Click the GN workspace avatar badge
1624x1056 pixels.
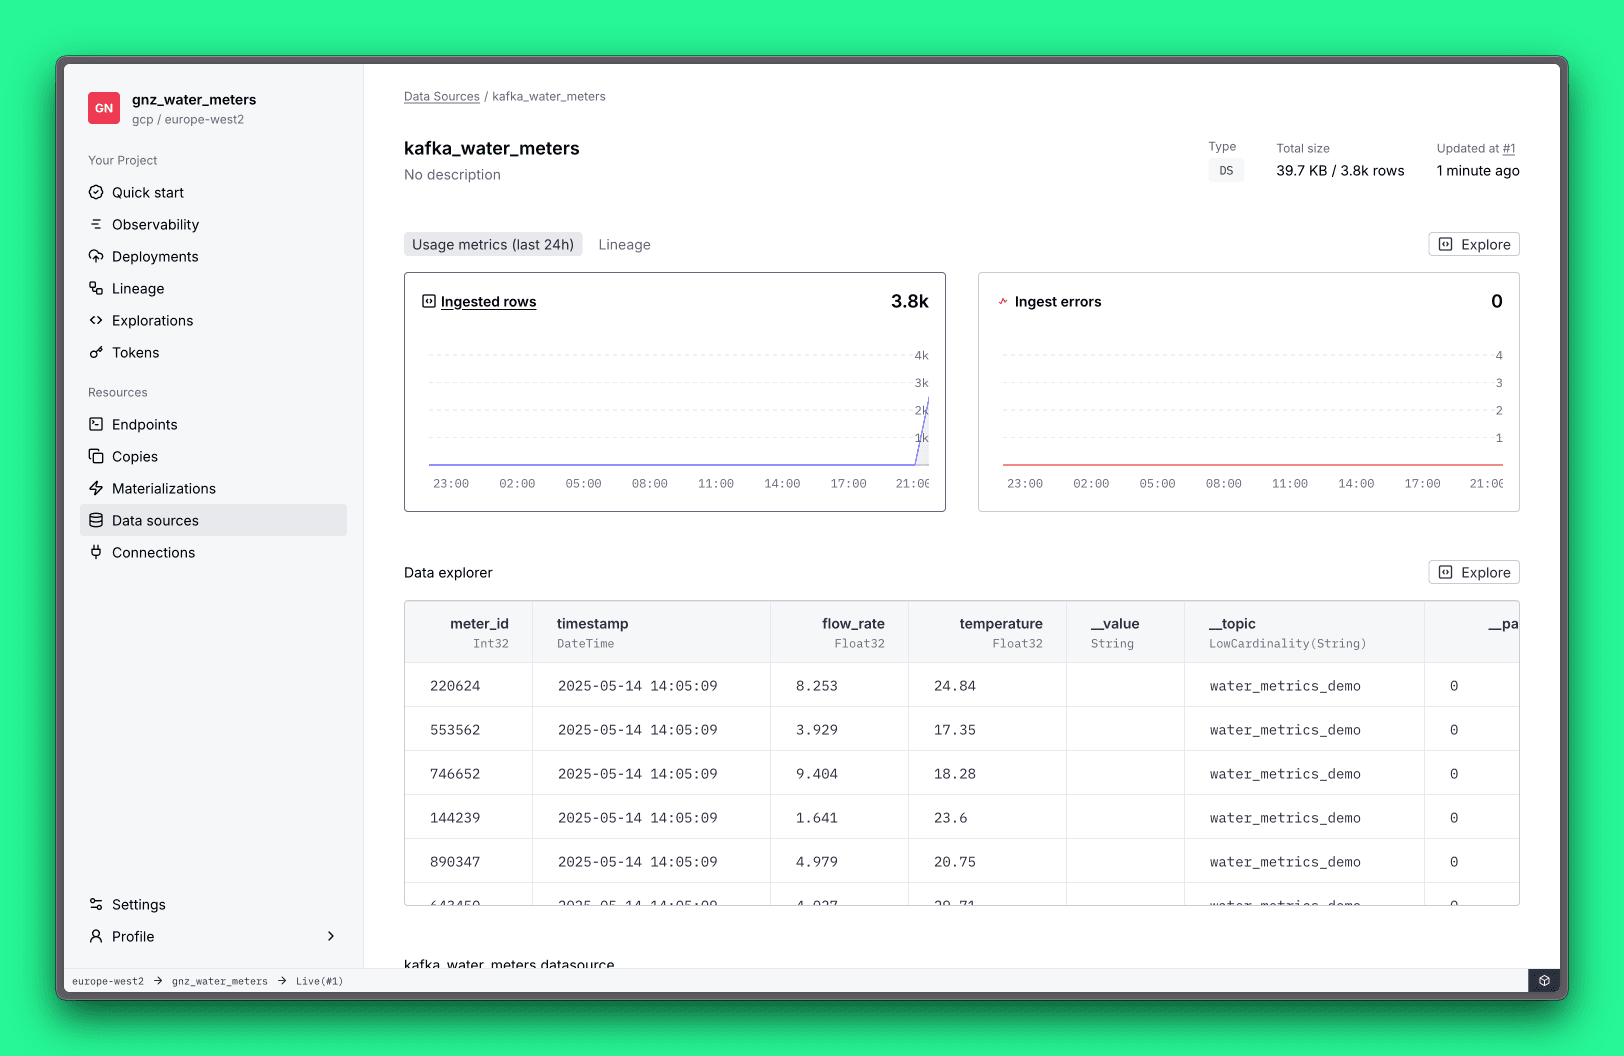coord(104,108)
